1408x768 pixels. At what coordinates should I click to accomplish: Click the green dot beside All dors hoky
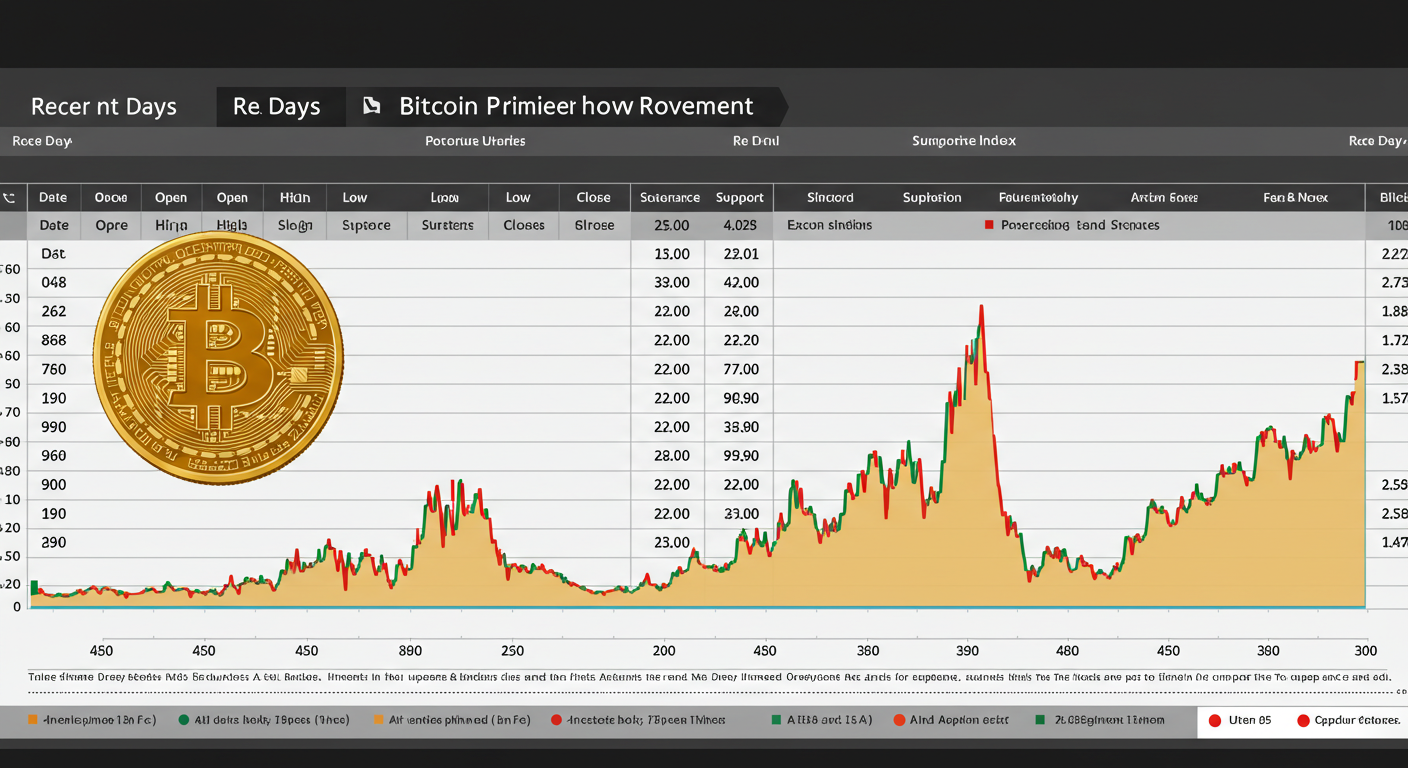pos(184,720)
